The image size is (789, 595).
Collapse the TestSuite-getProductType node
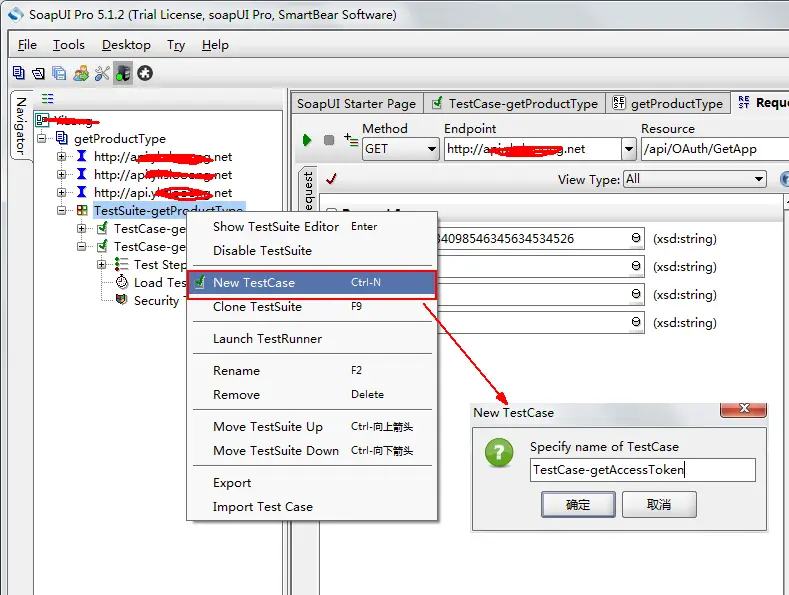(61, 210)
